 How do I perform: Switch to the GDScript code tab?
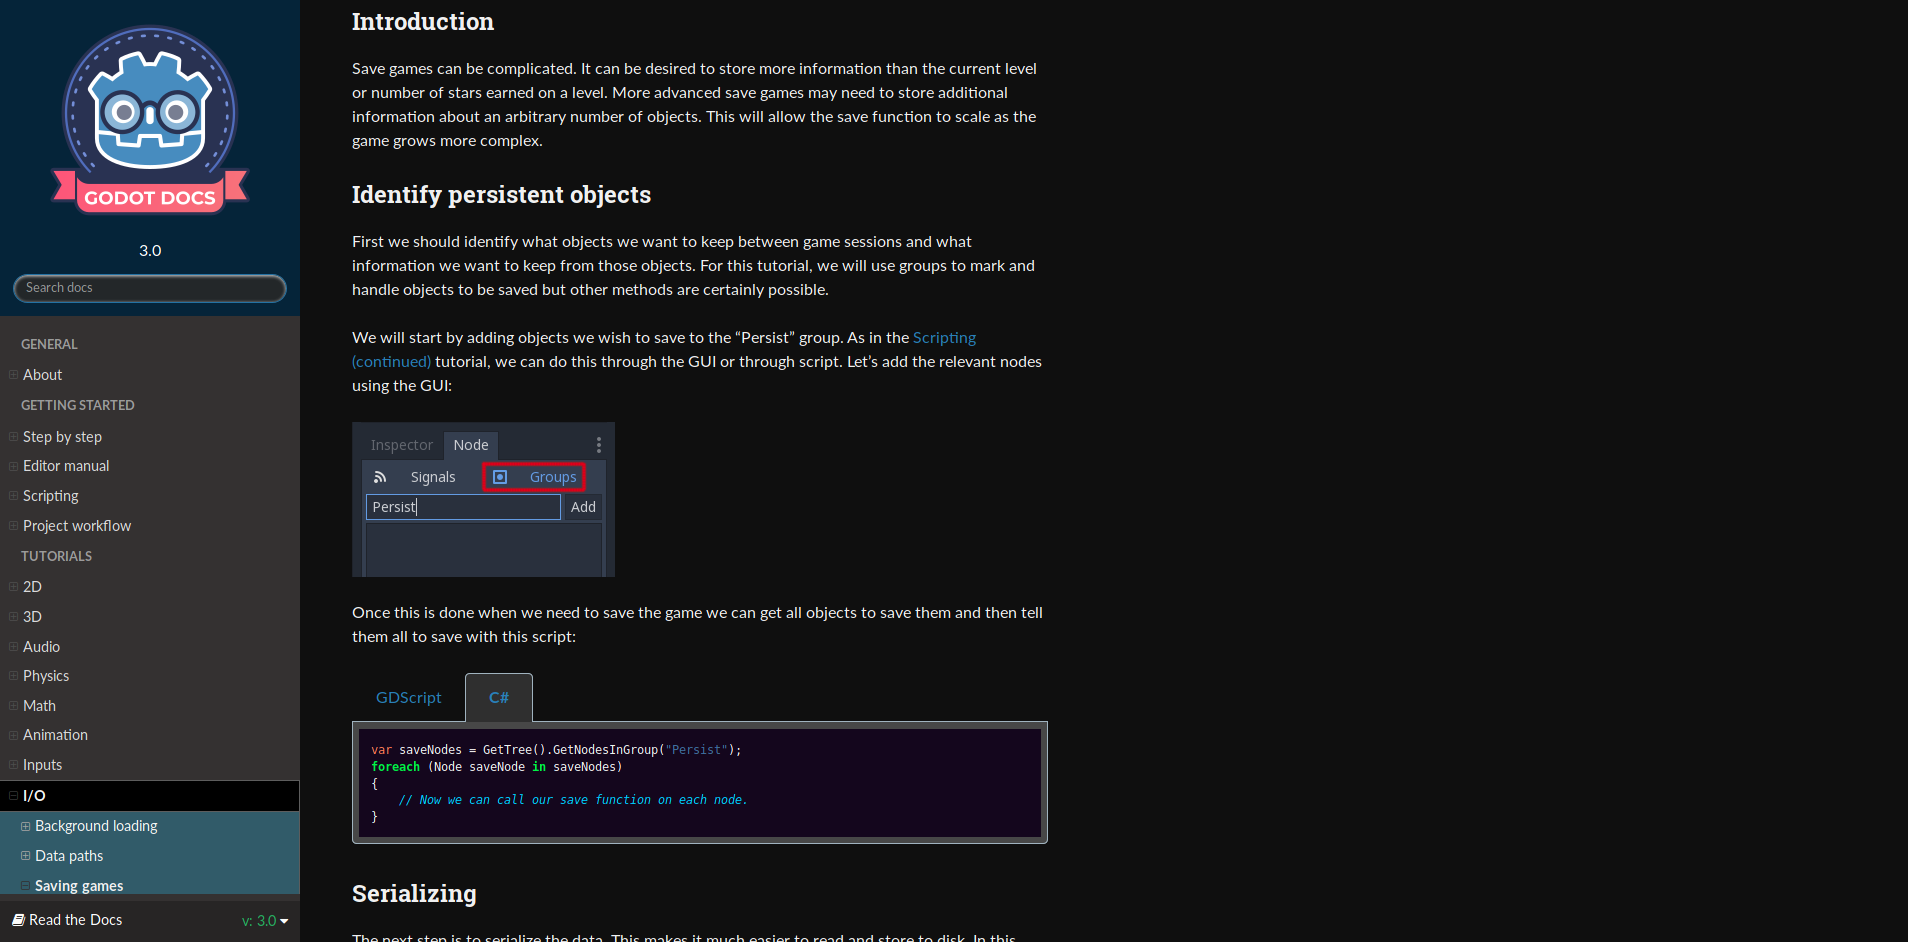408,697
